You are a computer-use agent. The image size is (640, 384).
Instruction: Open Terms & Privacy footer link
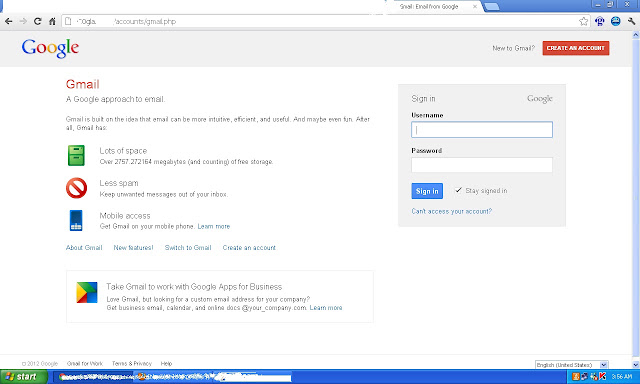point(132,364)
